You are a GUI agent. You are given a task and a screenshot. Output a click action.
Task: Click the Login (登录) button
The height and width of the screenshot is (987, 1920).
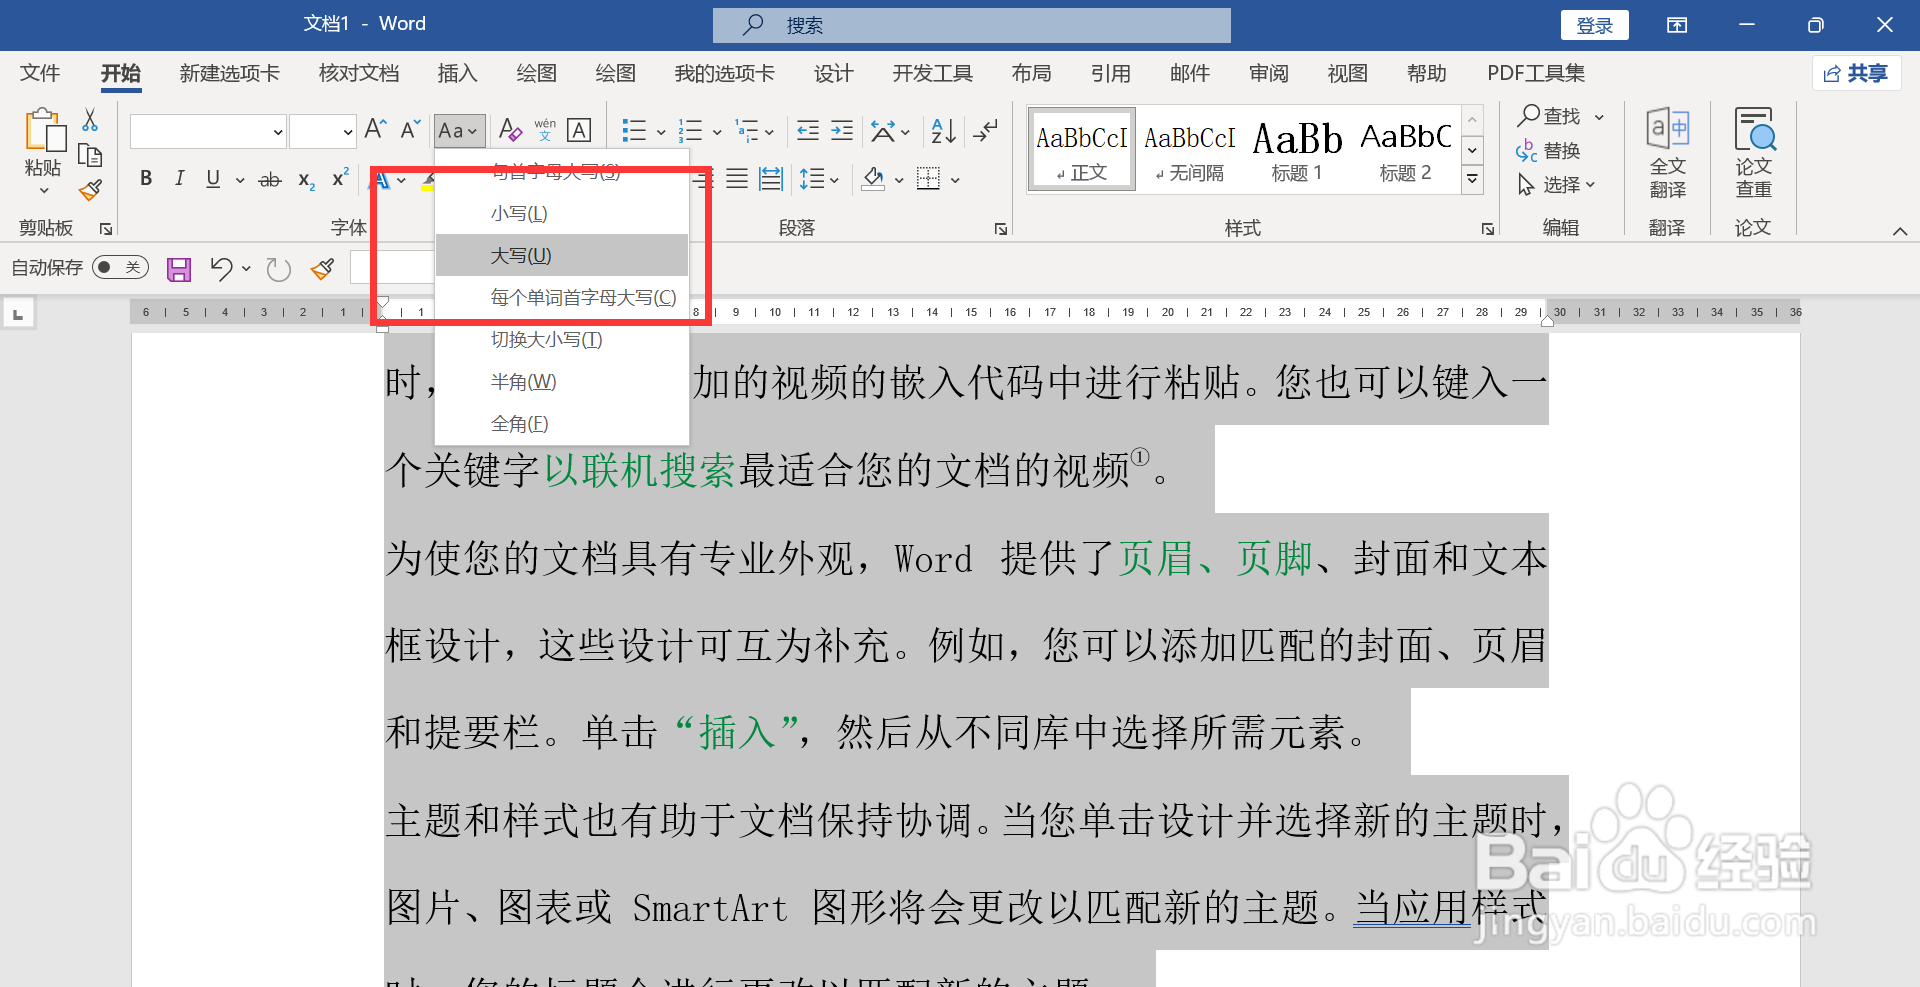pyautogui.click(x=1594, y=25)
